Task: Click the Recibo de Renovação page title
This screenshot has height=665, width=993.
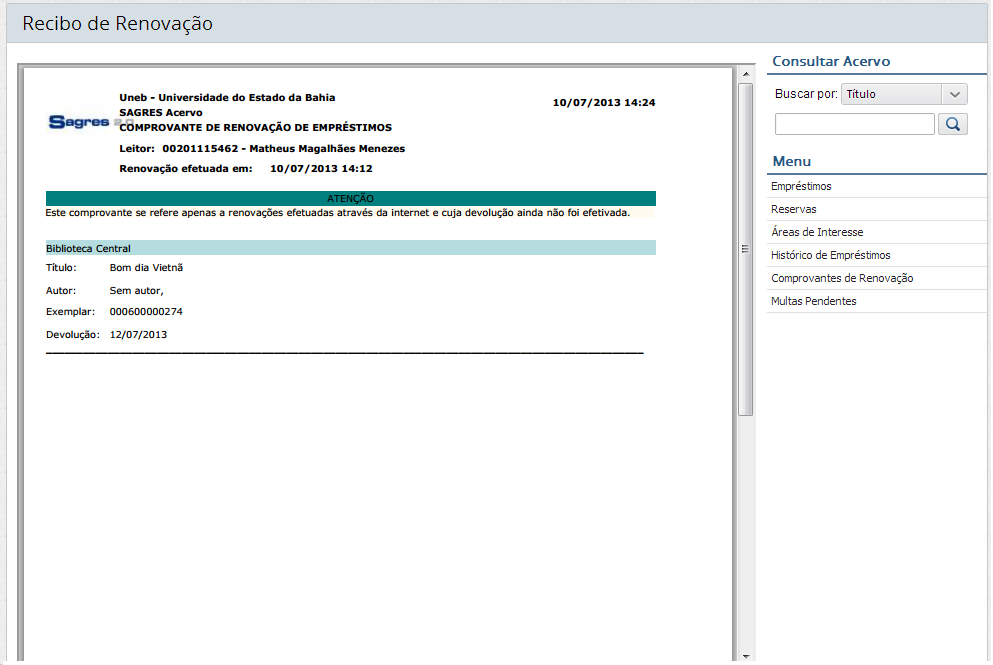Action: [118, 23]
